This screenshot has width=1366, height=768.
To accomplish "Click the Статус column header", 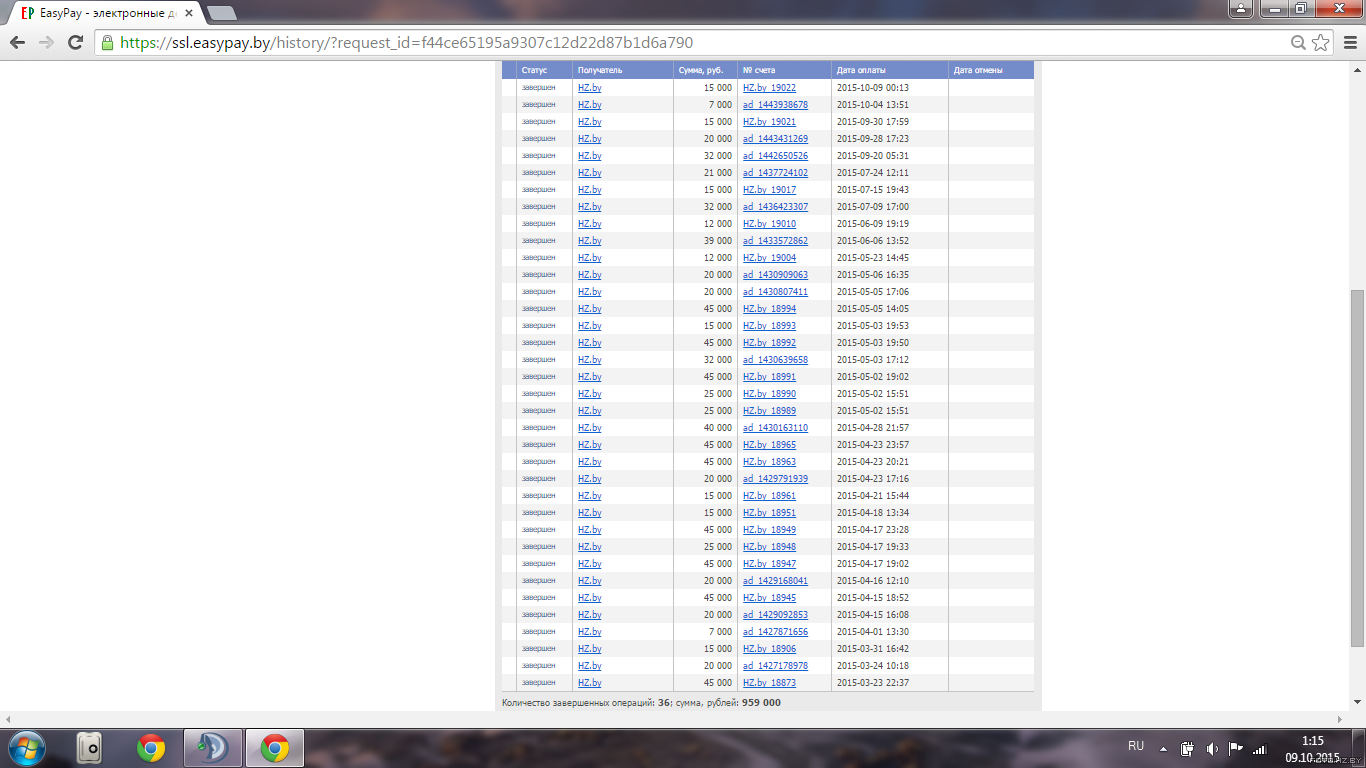I will [534, 70].
